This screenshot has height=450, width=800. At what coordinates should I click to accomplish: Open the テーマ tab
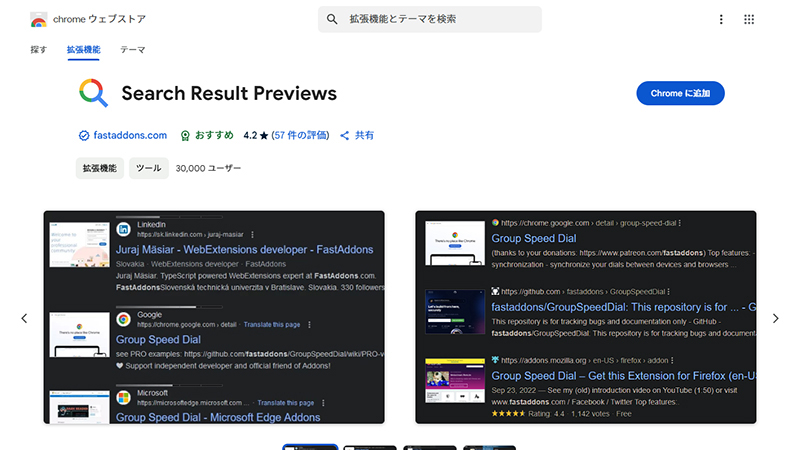(133, 49)
